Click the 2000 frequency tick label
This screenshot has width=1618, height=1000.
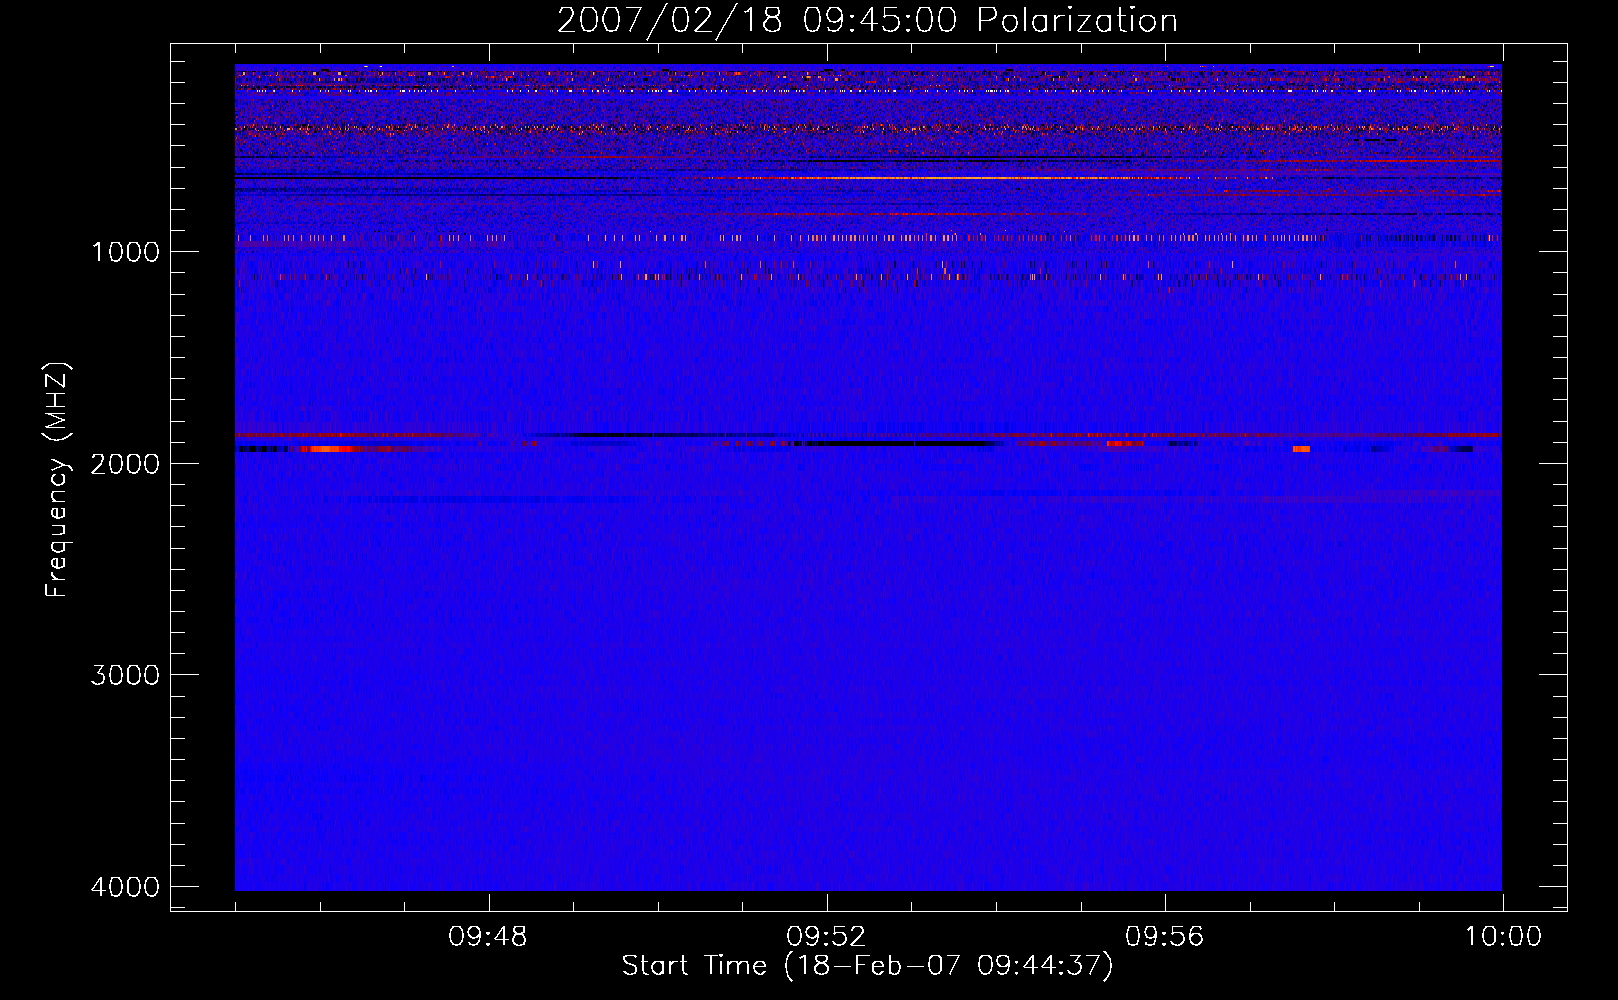(125, 463)
